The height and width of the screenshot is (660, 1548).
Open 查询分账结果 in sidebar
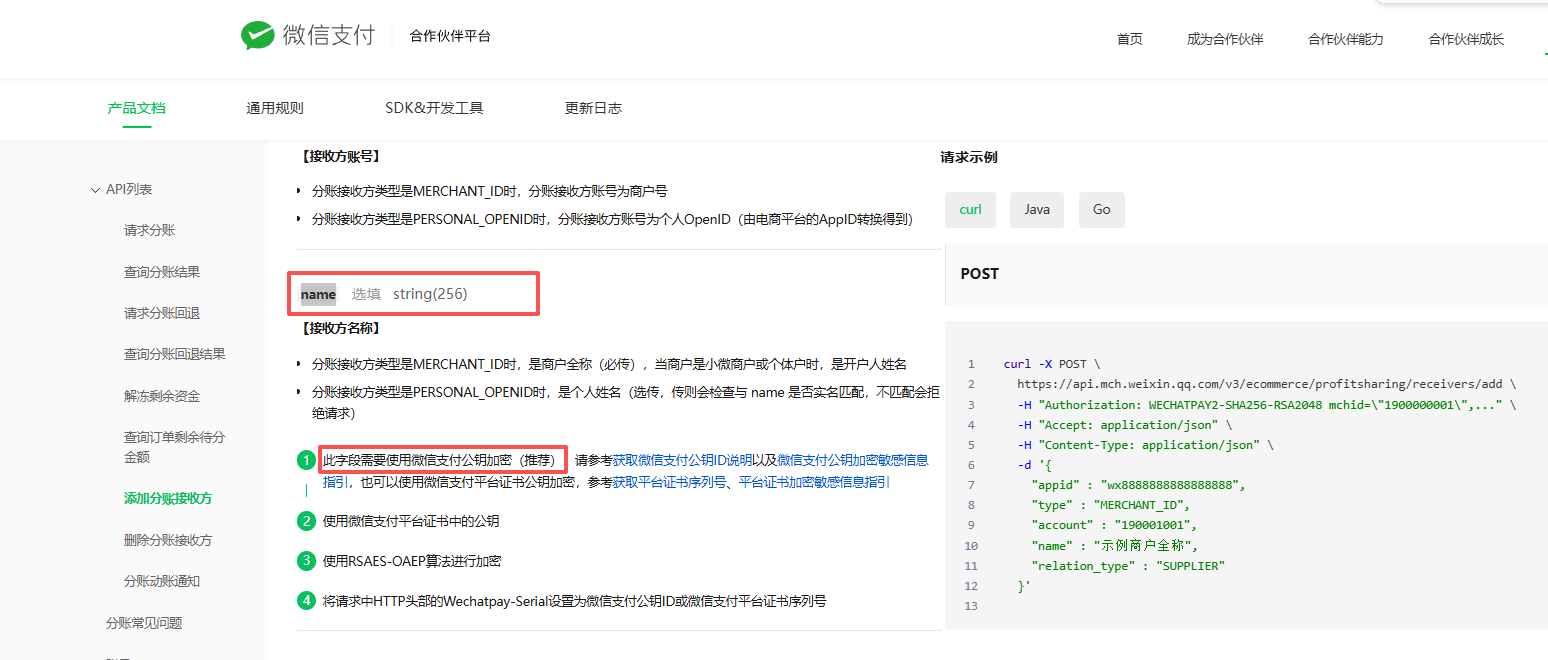(162, 272)
